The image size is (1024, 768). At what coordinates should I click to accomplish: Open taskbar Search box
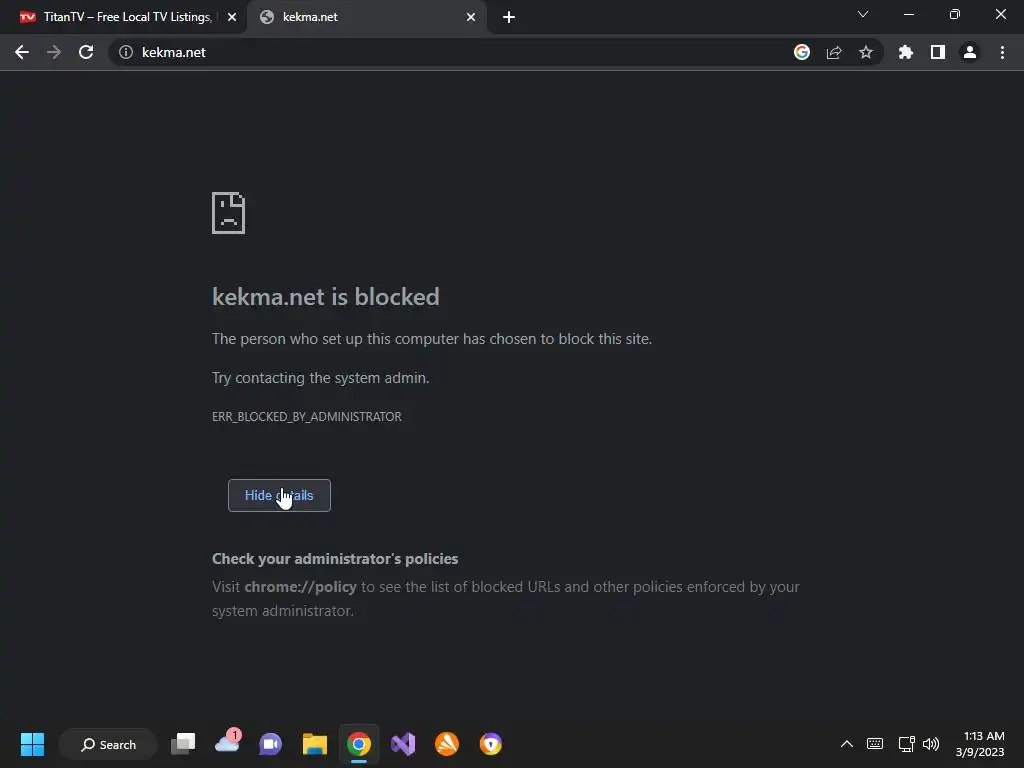[108, 744]
